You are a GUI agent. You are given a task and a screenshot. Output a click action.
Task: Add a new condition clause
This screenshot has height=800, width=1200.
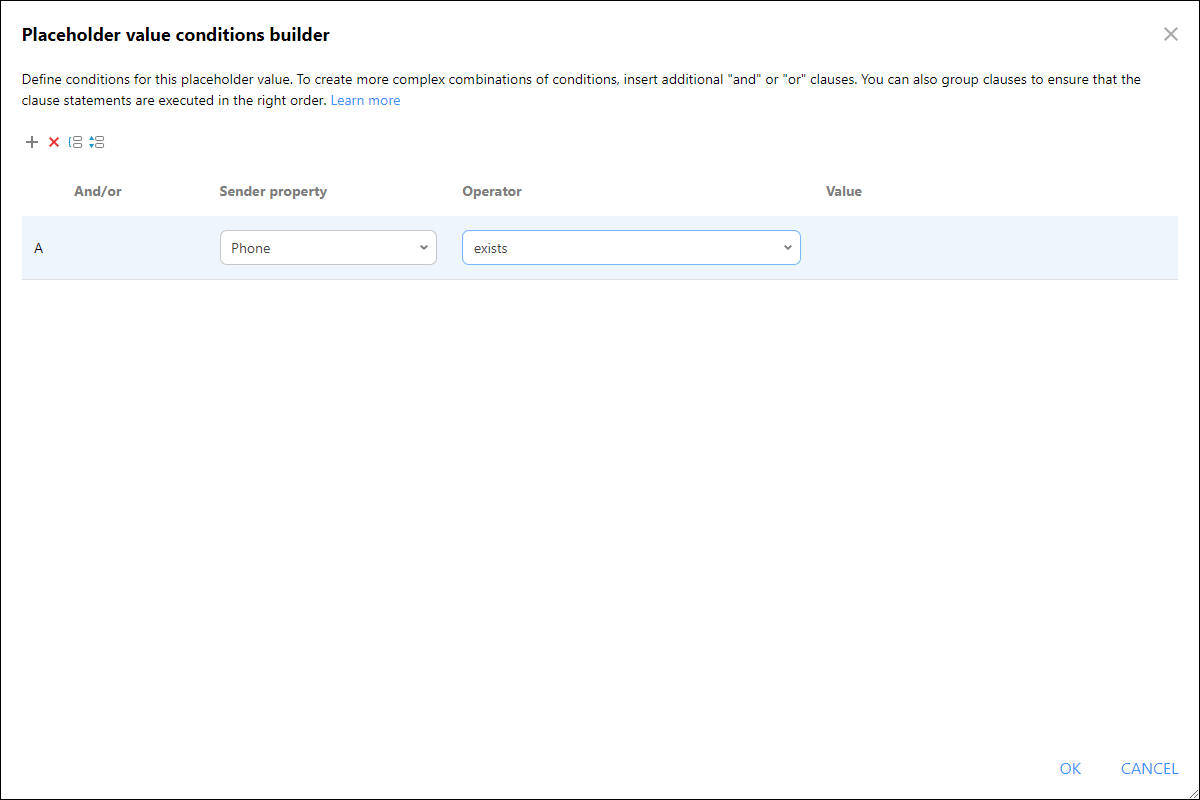coord(32,142)
